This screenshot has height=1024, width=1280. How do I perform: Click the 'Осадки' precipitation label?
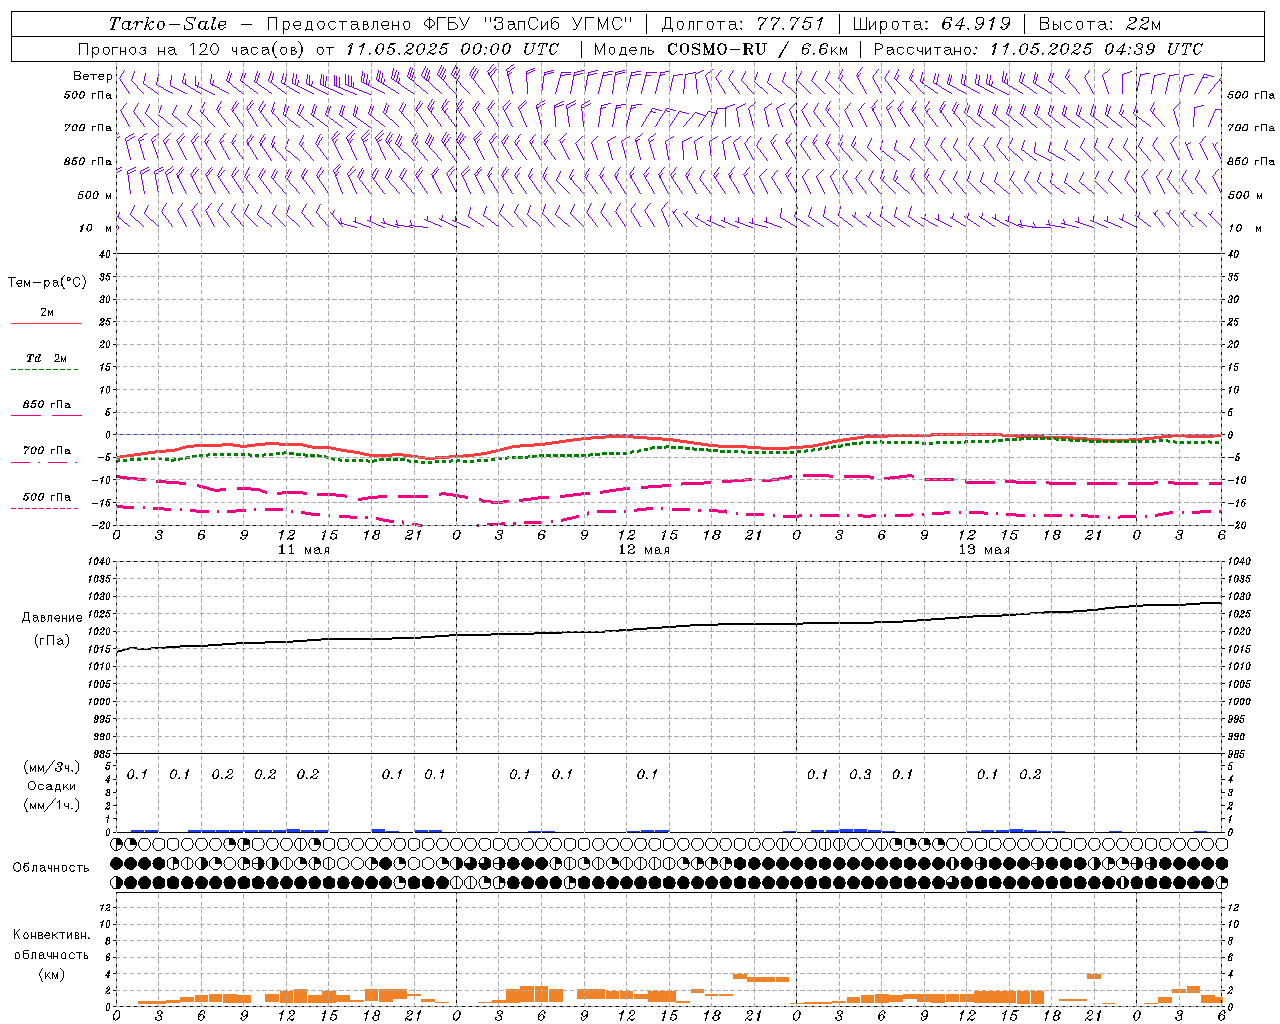pos(51,786)
